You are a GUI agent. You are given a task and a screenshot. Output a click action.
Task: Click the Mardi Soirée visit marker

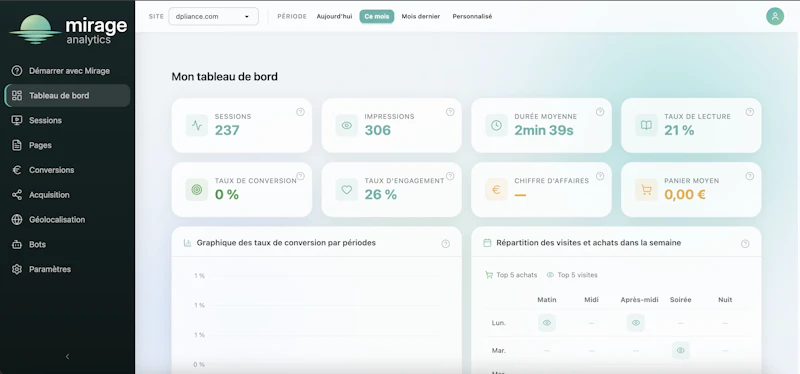tap(681, 351)
